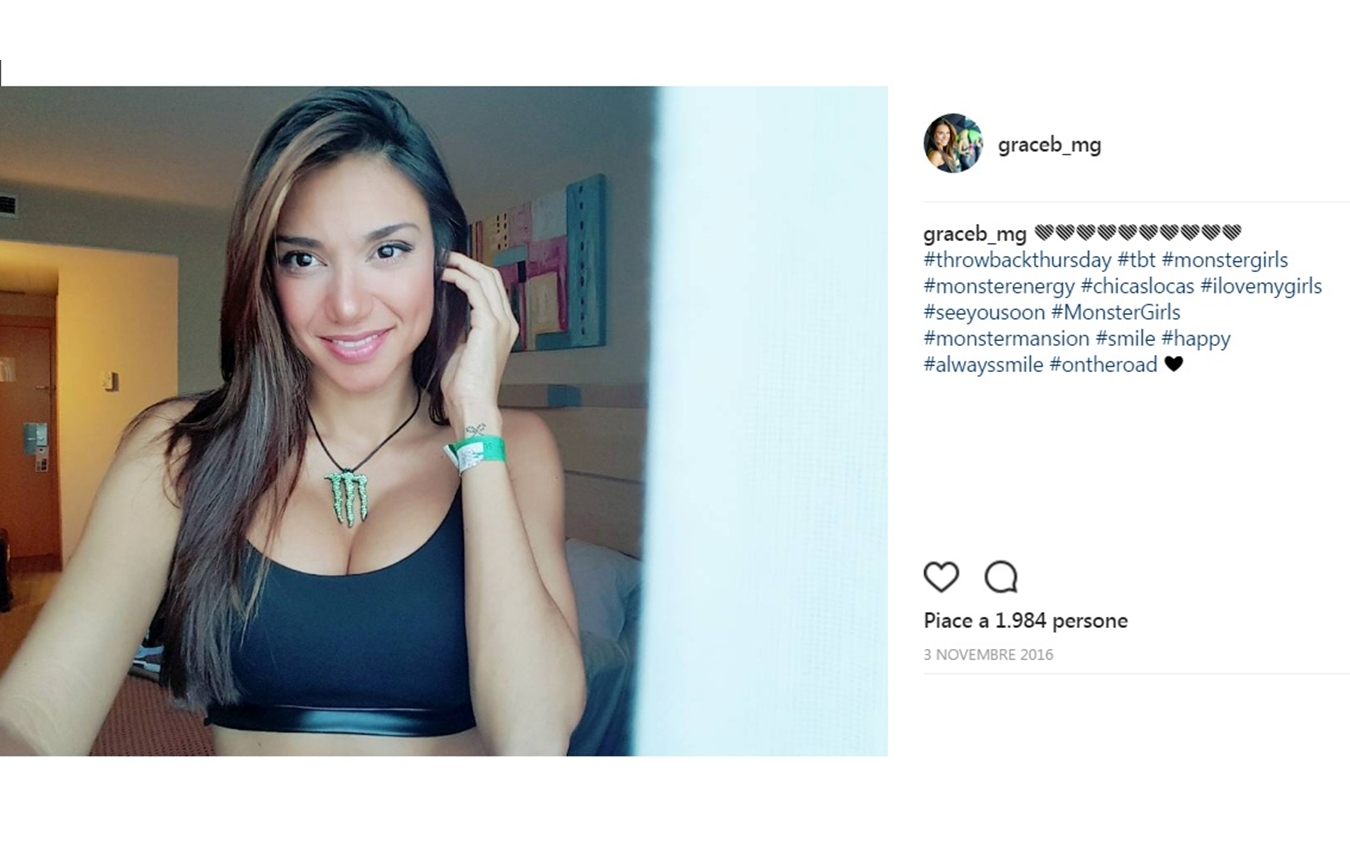Open #monstermansion hashtag
Viewport: 1350px width, 845px height.
1006,338
